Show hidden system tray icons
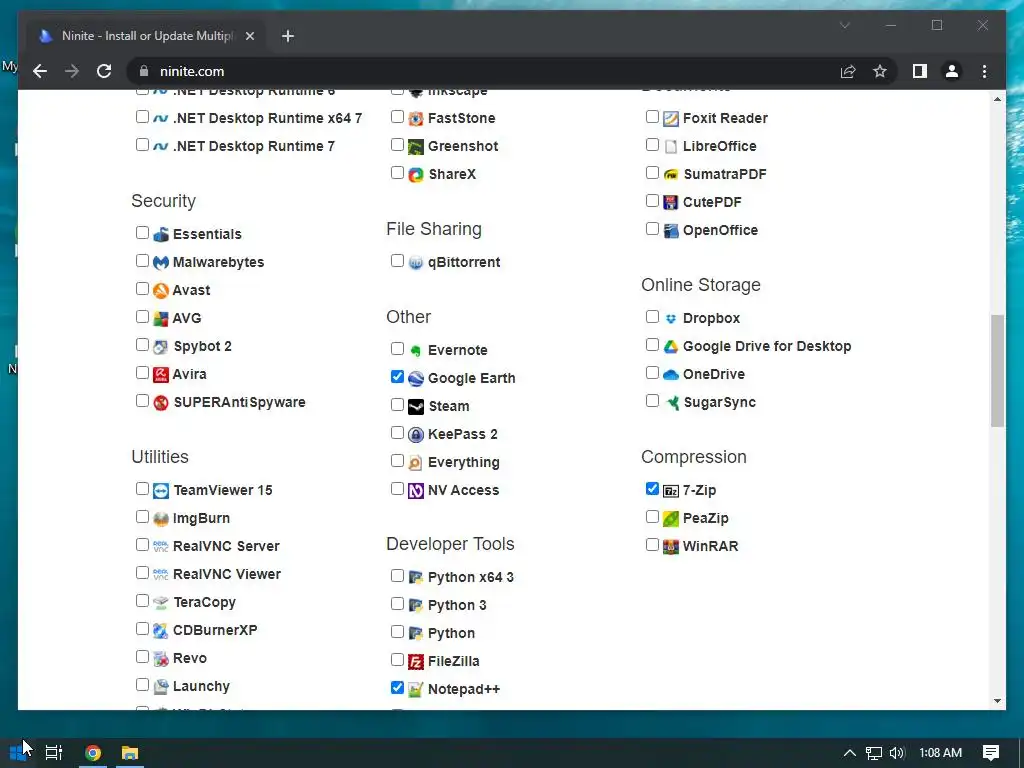This screenshot has height=768, width=1024. click(x=850, y=753)
